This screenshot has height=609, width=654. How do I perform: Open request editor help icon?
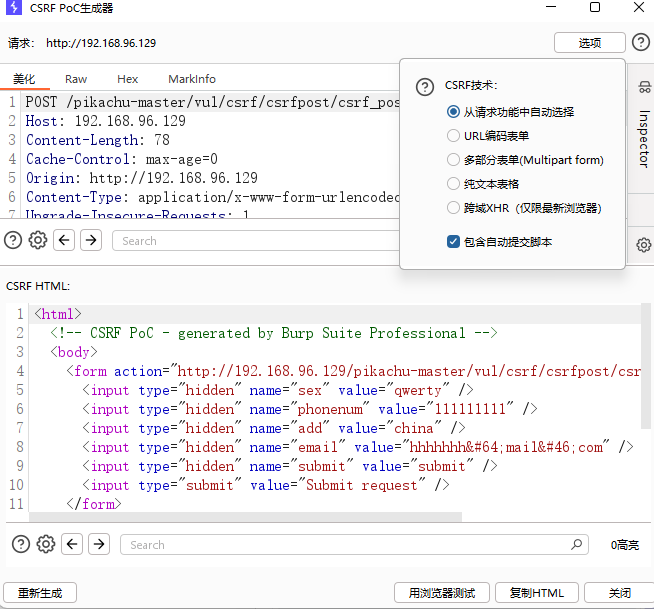pyautogui.click(x=13, y=240)
